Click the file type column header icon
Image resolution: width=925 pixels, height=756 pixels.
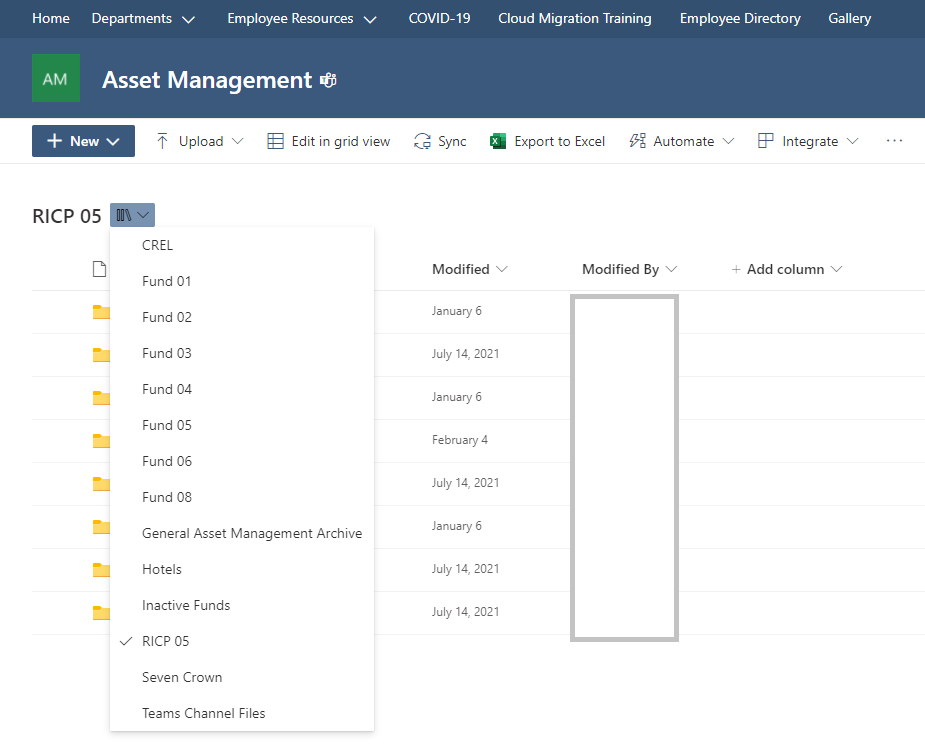tap(100, 269)
